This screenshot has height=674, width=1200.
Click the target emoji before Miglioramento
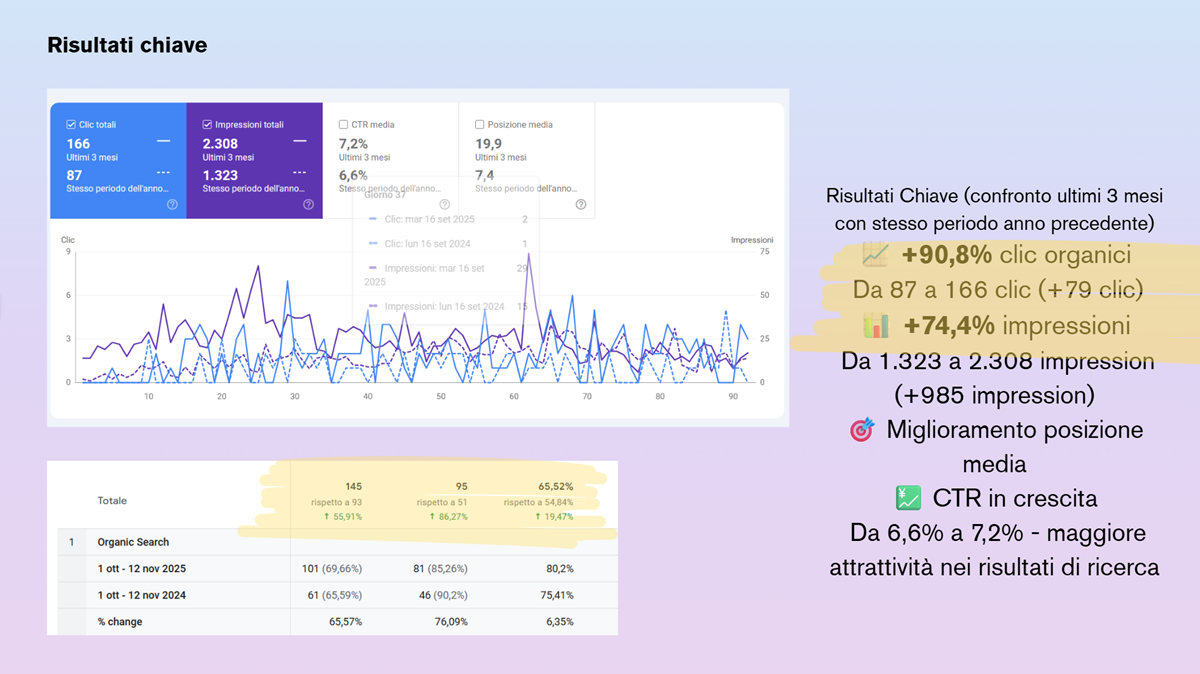coord(861,431)
